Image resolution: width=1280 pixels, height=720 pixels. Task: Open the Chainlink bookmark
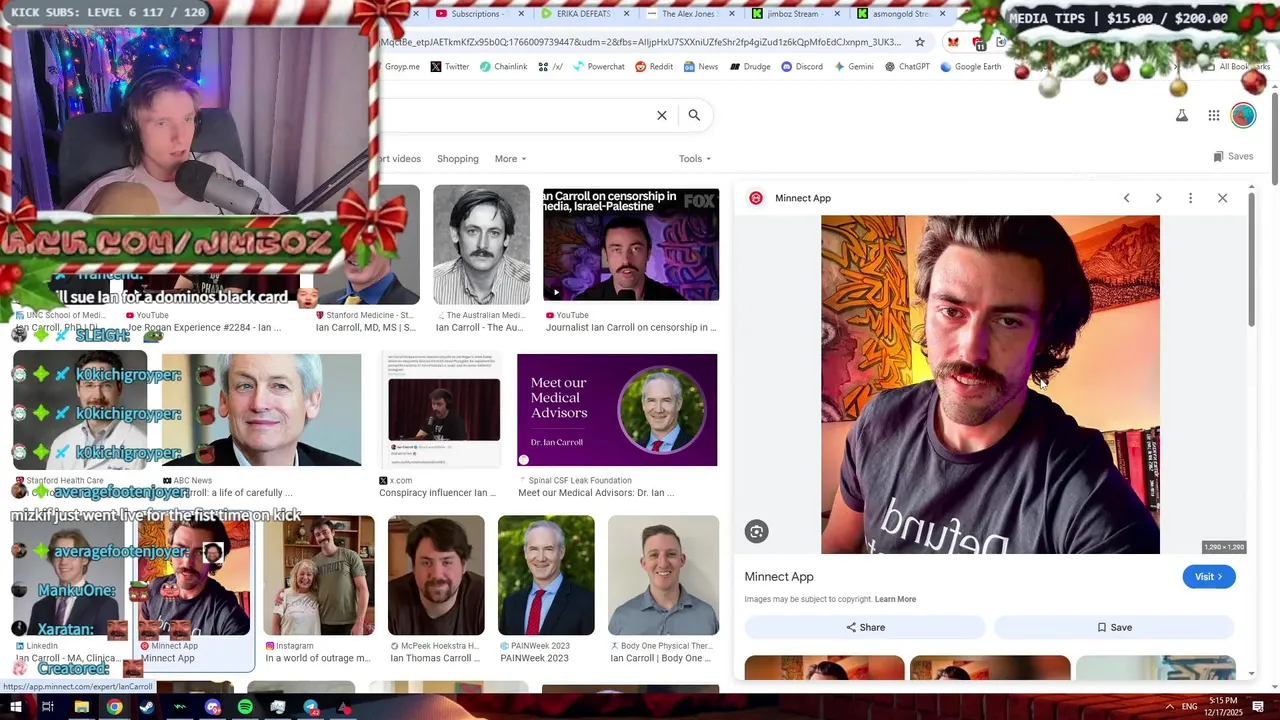[x=503, y=67]
